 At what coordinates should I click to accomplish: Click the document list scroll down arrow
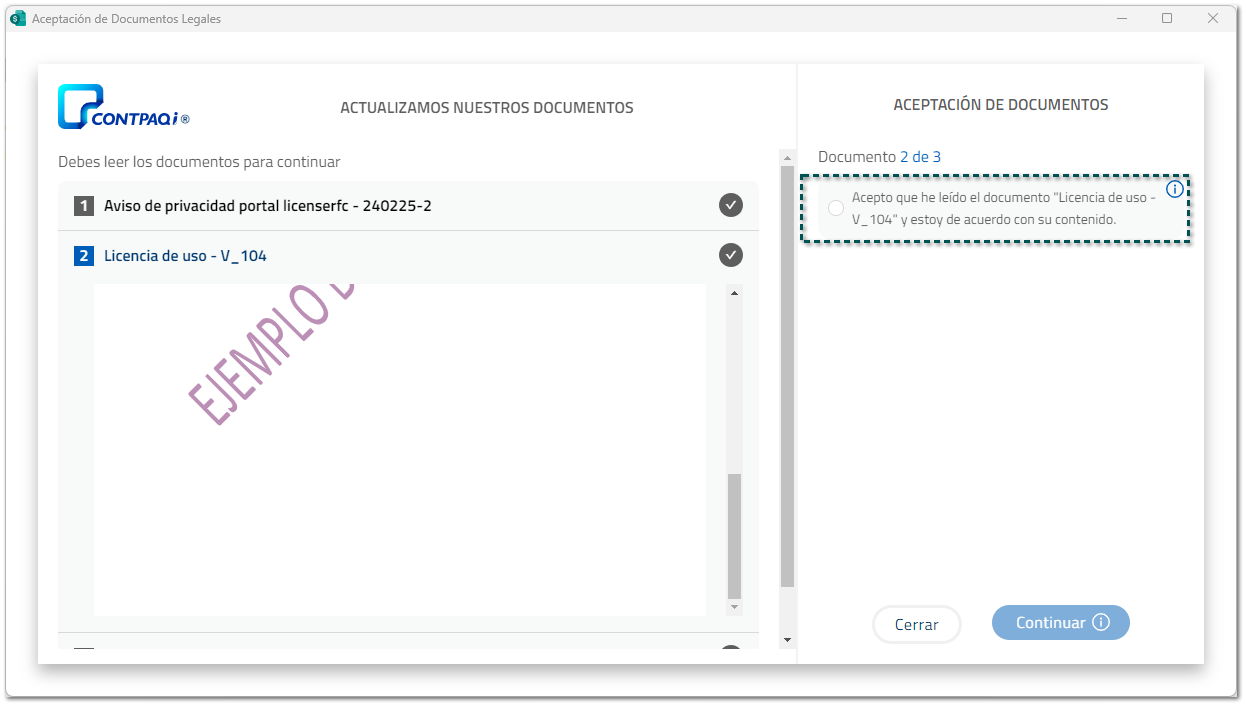point(787,640)
